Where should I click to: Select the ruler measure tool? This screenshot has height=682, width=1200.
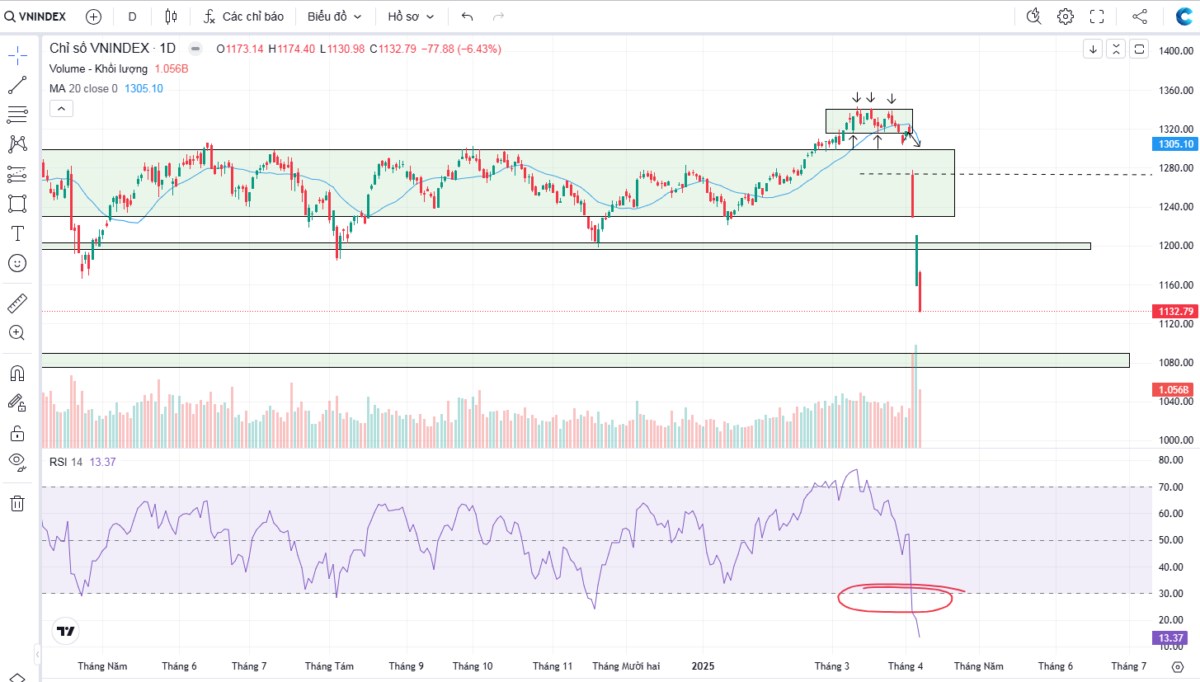[17, 302]
